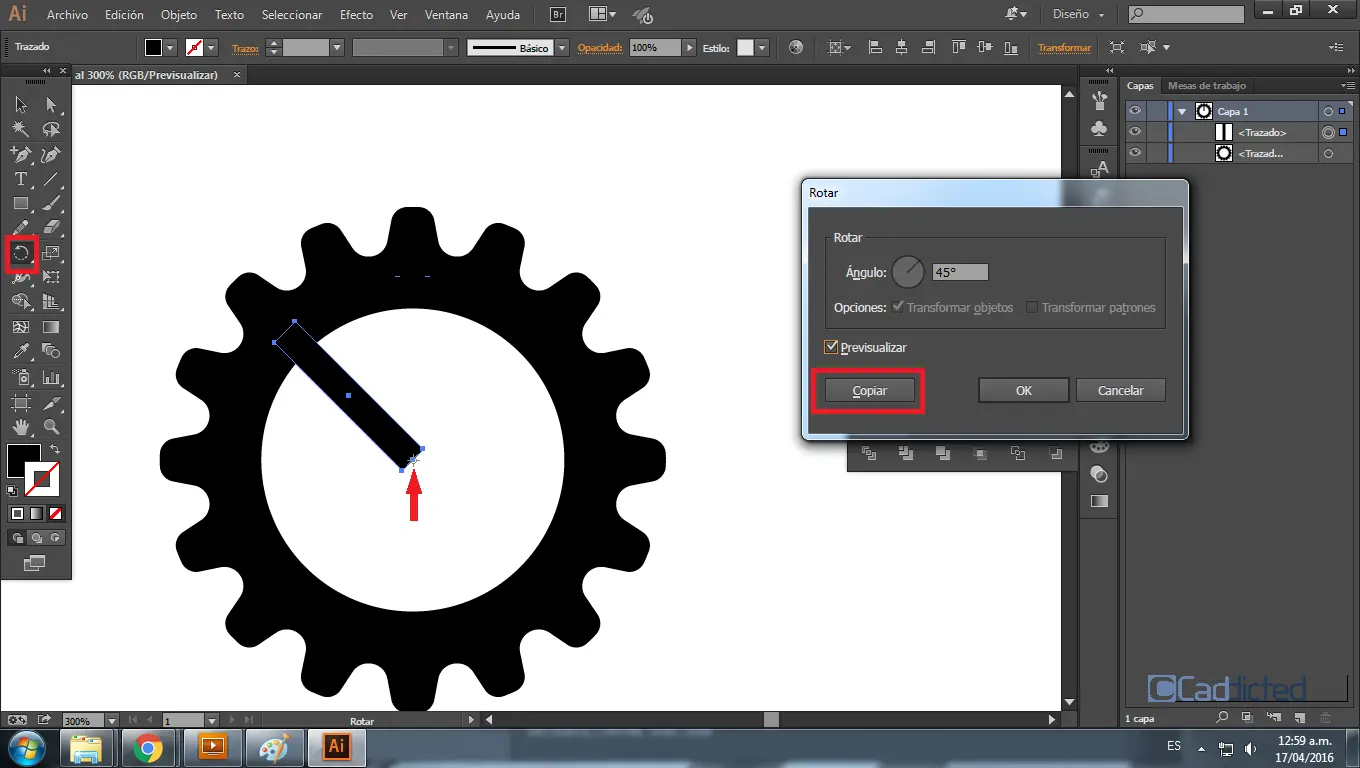Image resolution: width=1360 pixels, height=768 pixels.
Task: Click the Trazo stroke label link
Action: pos(245,47)
